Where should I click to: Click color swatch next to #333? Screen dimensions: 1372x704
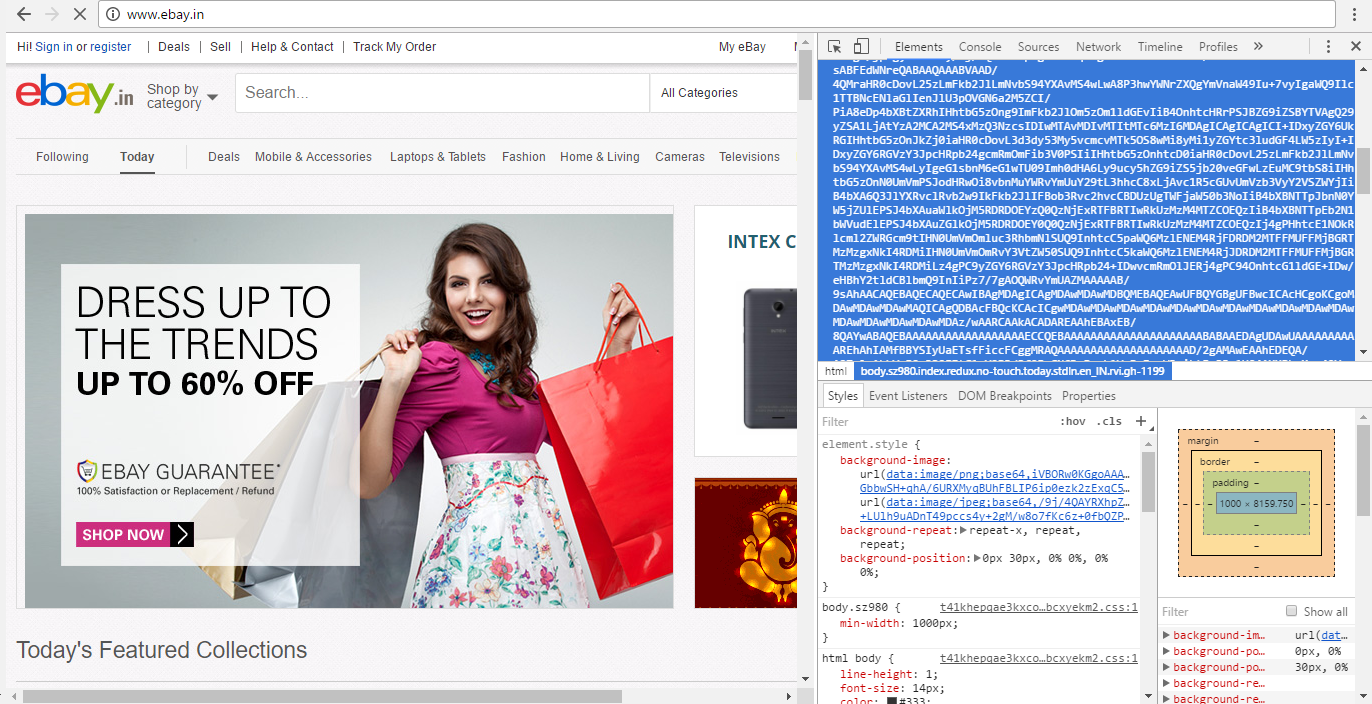[x=891, y=701]
